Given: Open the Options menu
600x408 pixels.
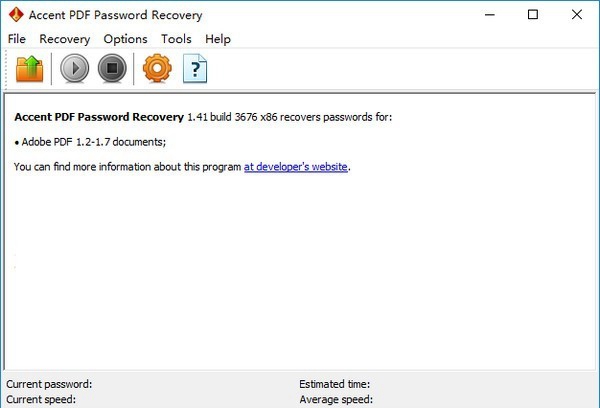Looking at the screenshot, I should pyautogui.click(x=125, y=39).
